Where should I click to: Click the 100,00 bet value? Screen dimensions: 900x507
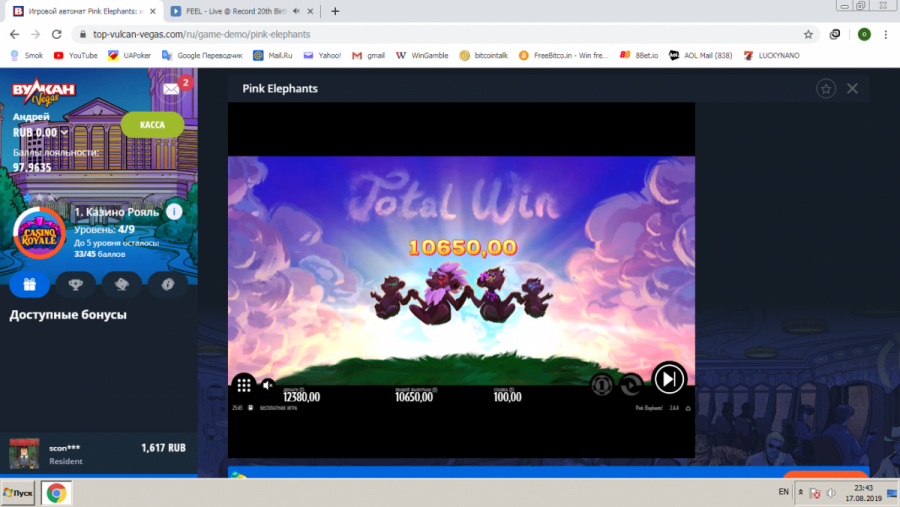point(507,397)
